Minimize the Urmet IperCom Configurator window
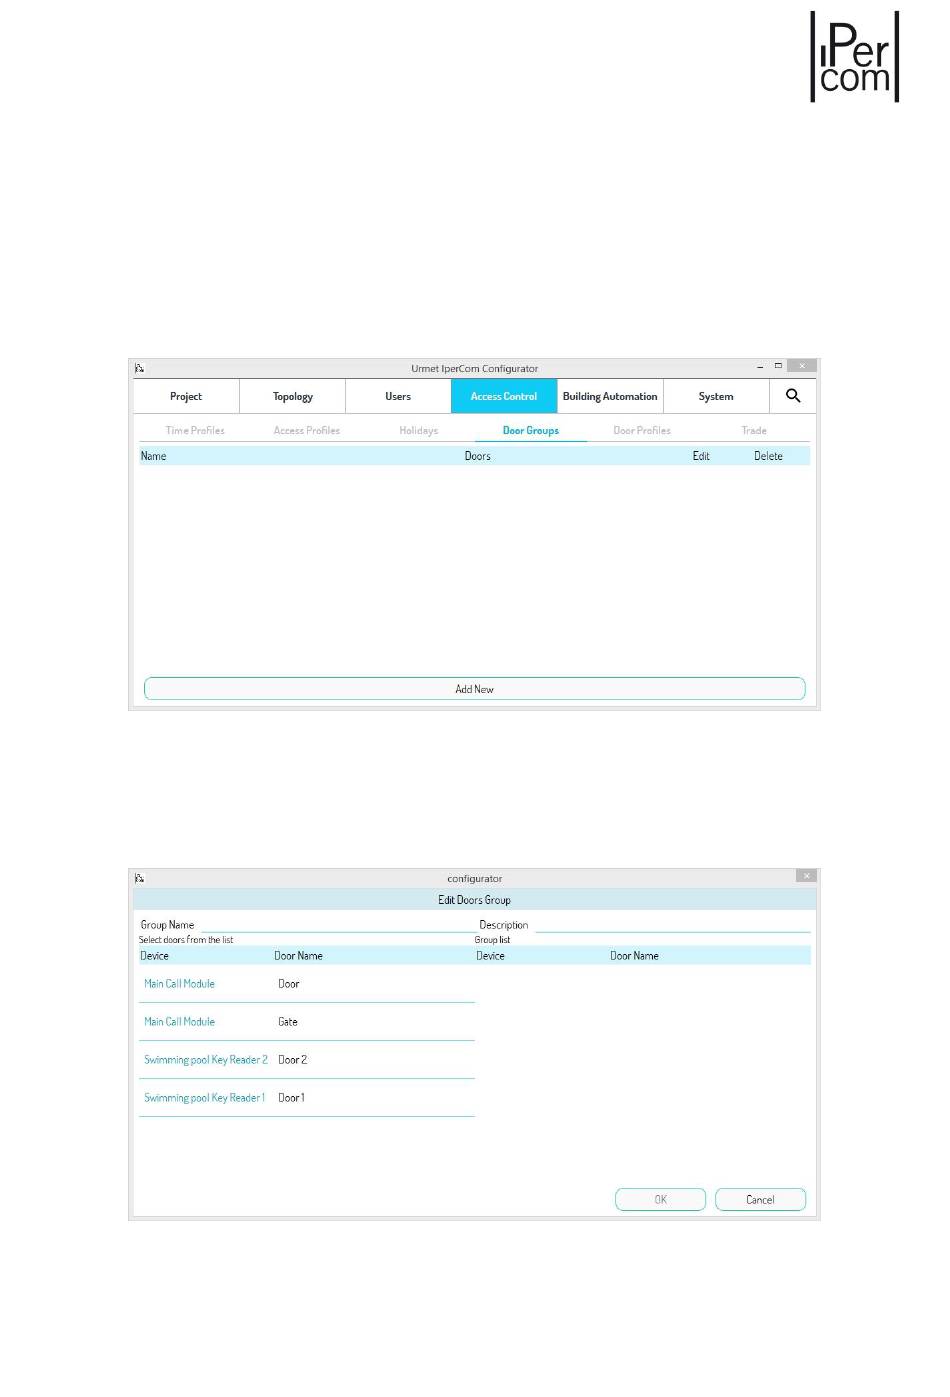950x1397 pixels. pyautogui.click(x=760, y=367)
